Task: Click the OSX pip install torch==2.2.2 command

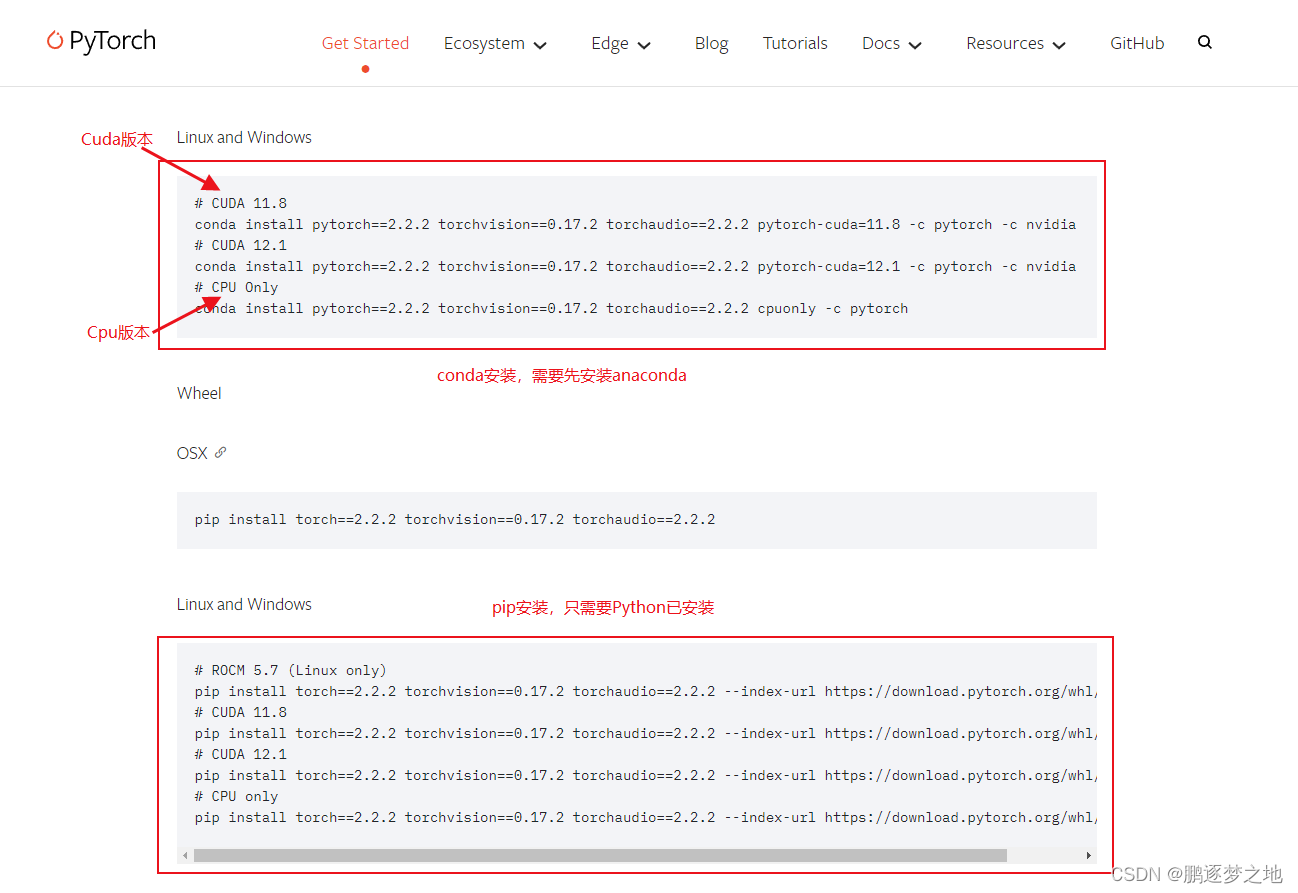Action: [x=455, y=519]
